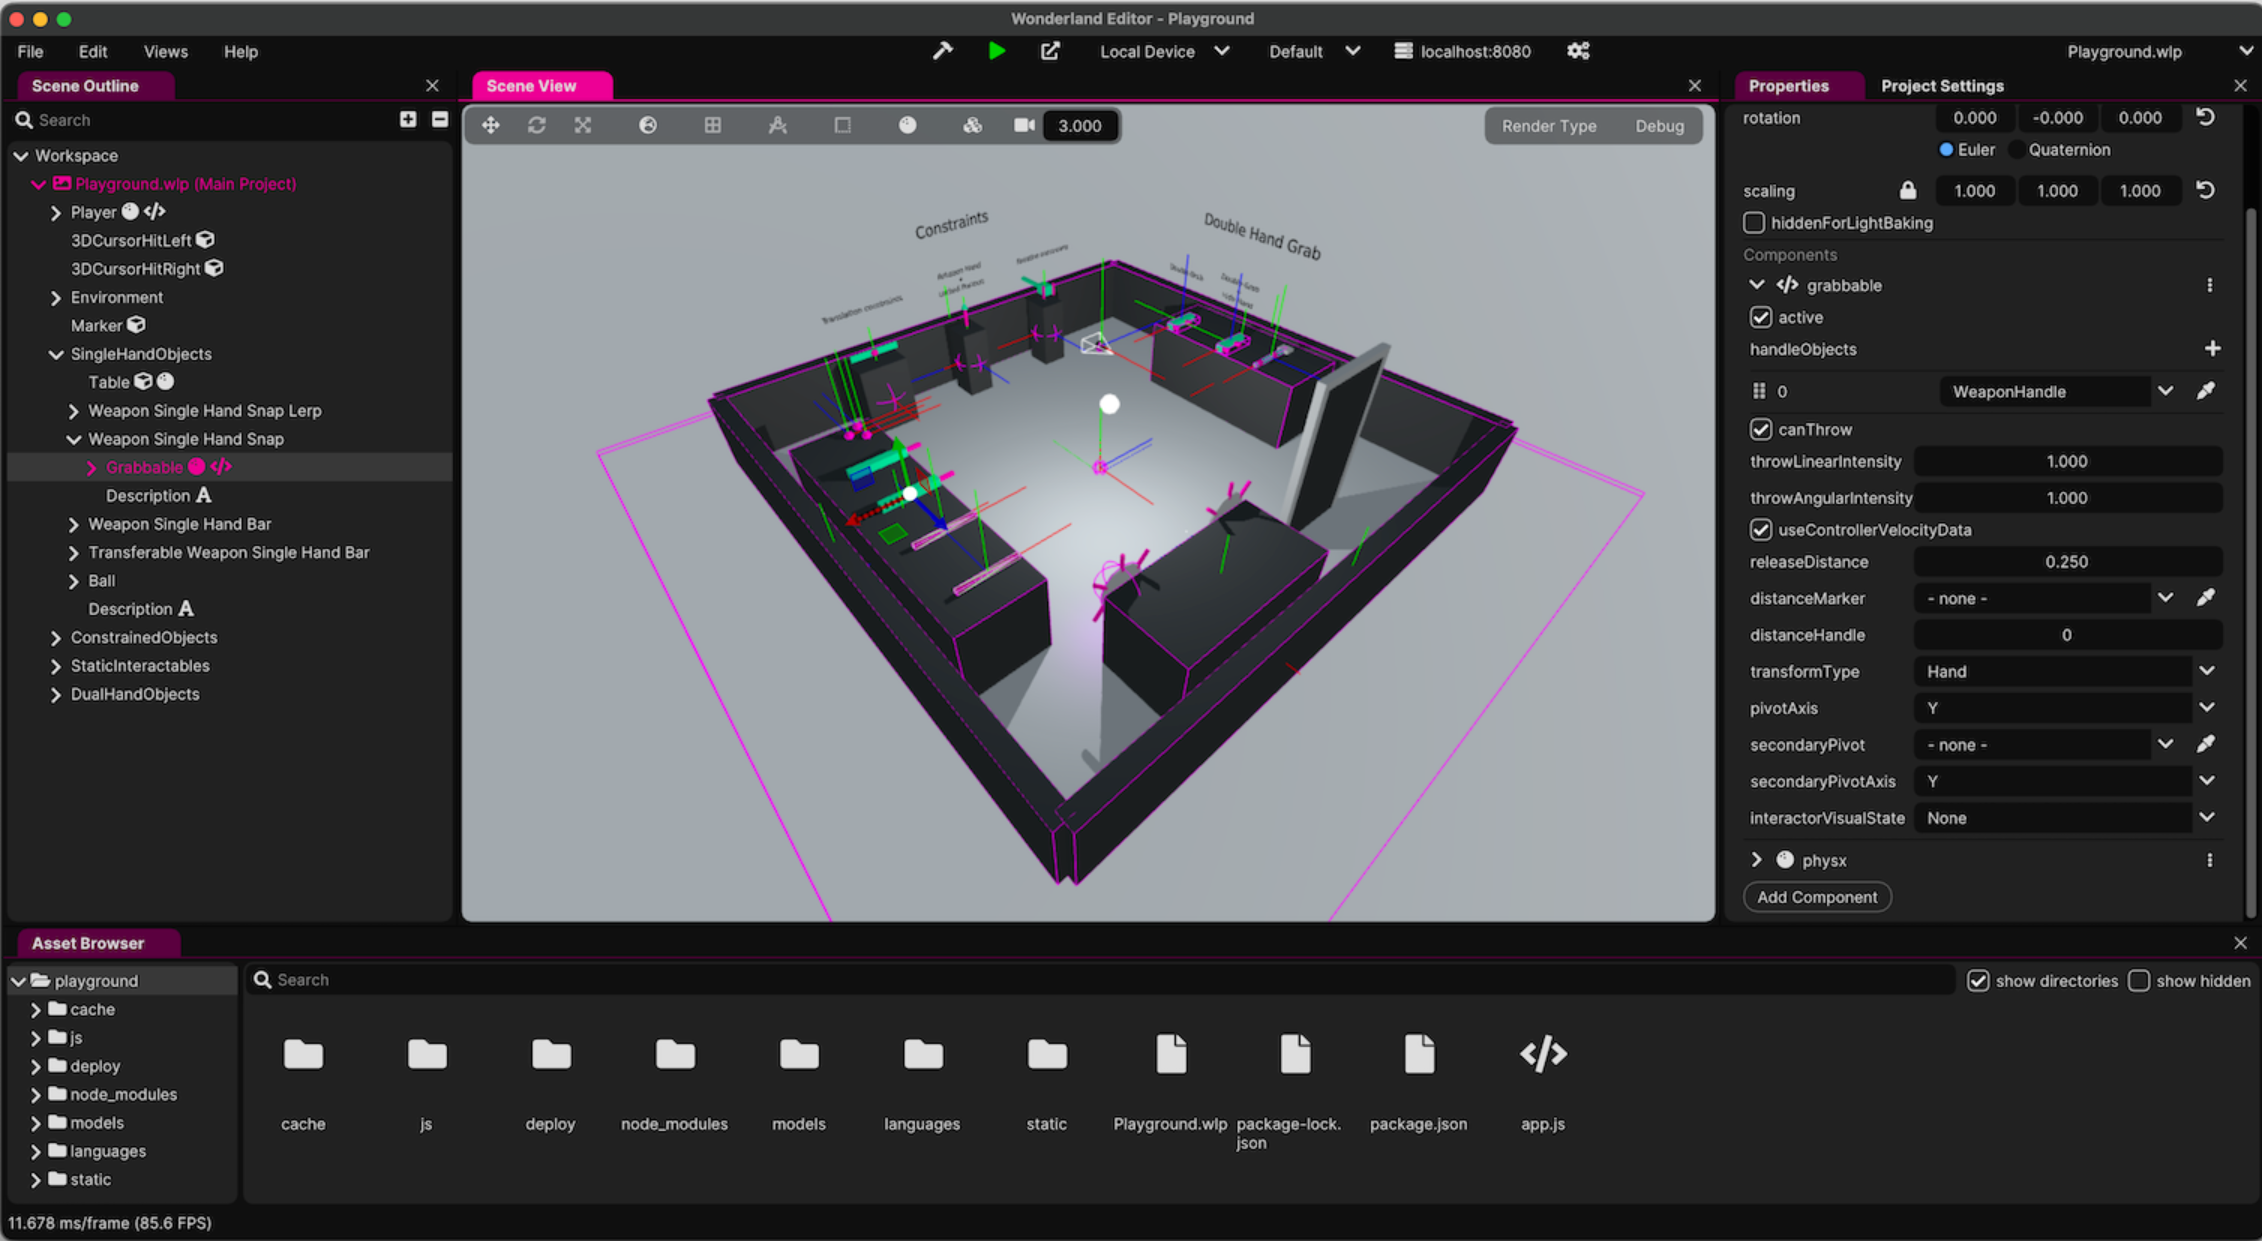Click the Add Component button
Screen dimensions: 2262x1241
[x=1816, y=897]
